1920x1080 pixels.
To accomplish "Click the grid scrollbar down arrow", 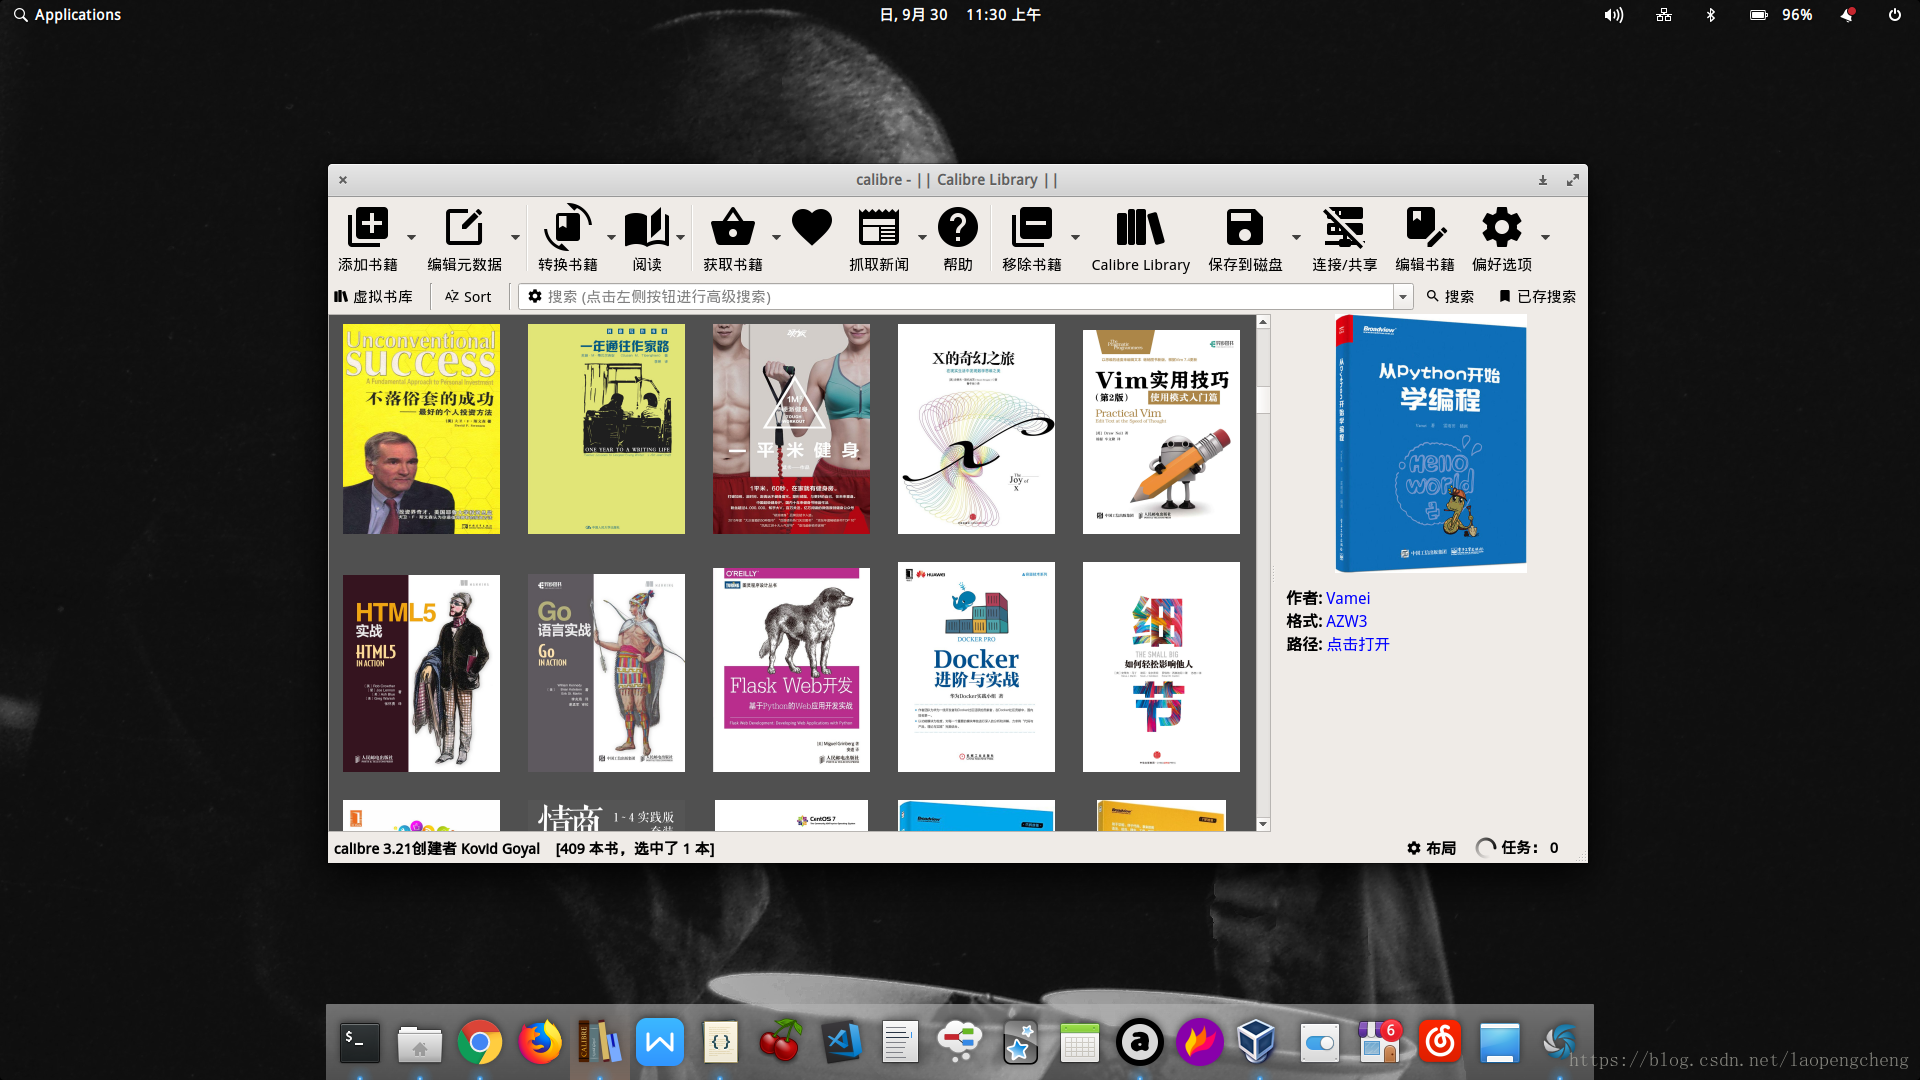I will coord(1263,824).
